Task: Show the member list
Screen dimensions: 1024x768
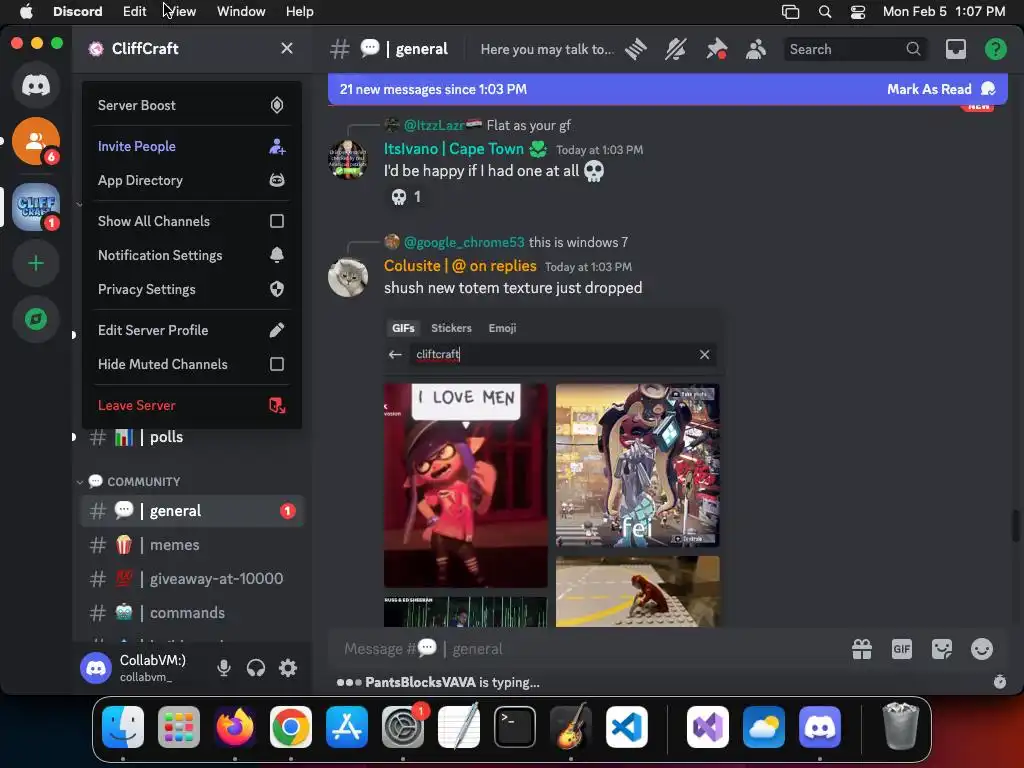Action: coord(756,49)
